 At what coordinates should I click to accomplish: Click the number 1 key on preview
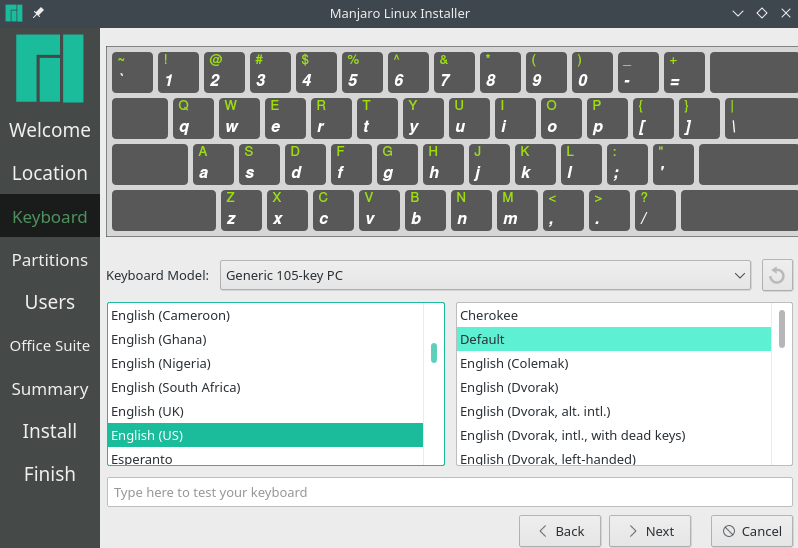coord(178,72)
